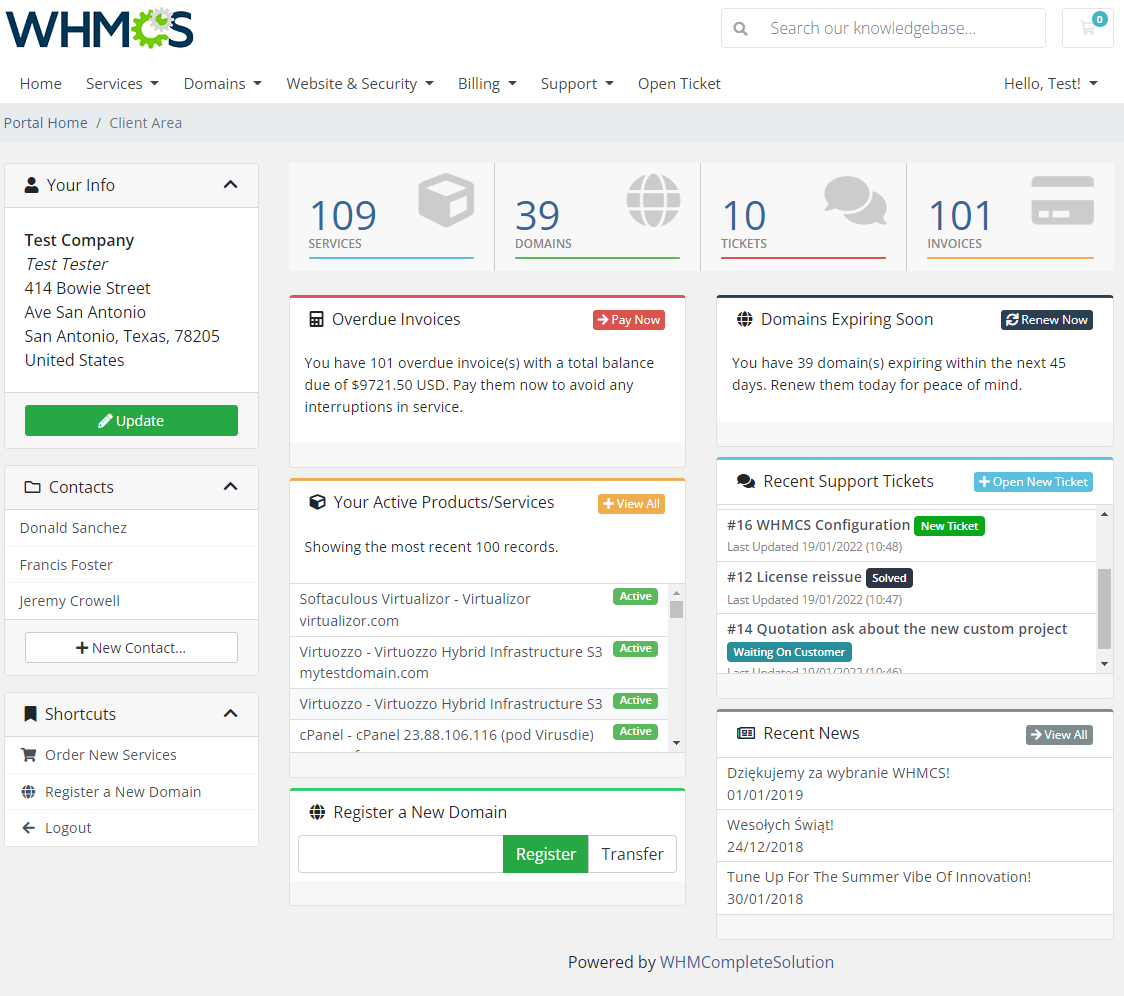Expand the Website & Security menu
Image resolution: width=1124 pixels, height=996 pixels.
pos(360,84)
